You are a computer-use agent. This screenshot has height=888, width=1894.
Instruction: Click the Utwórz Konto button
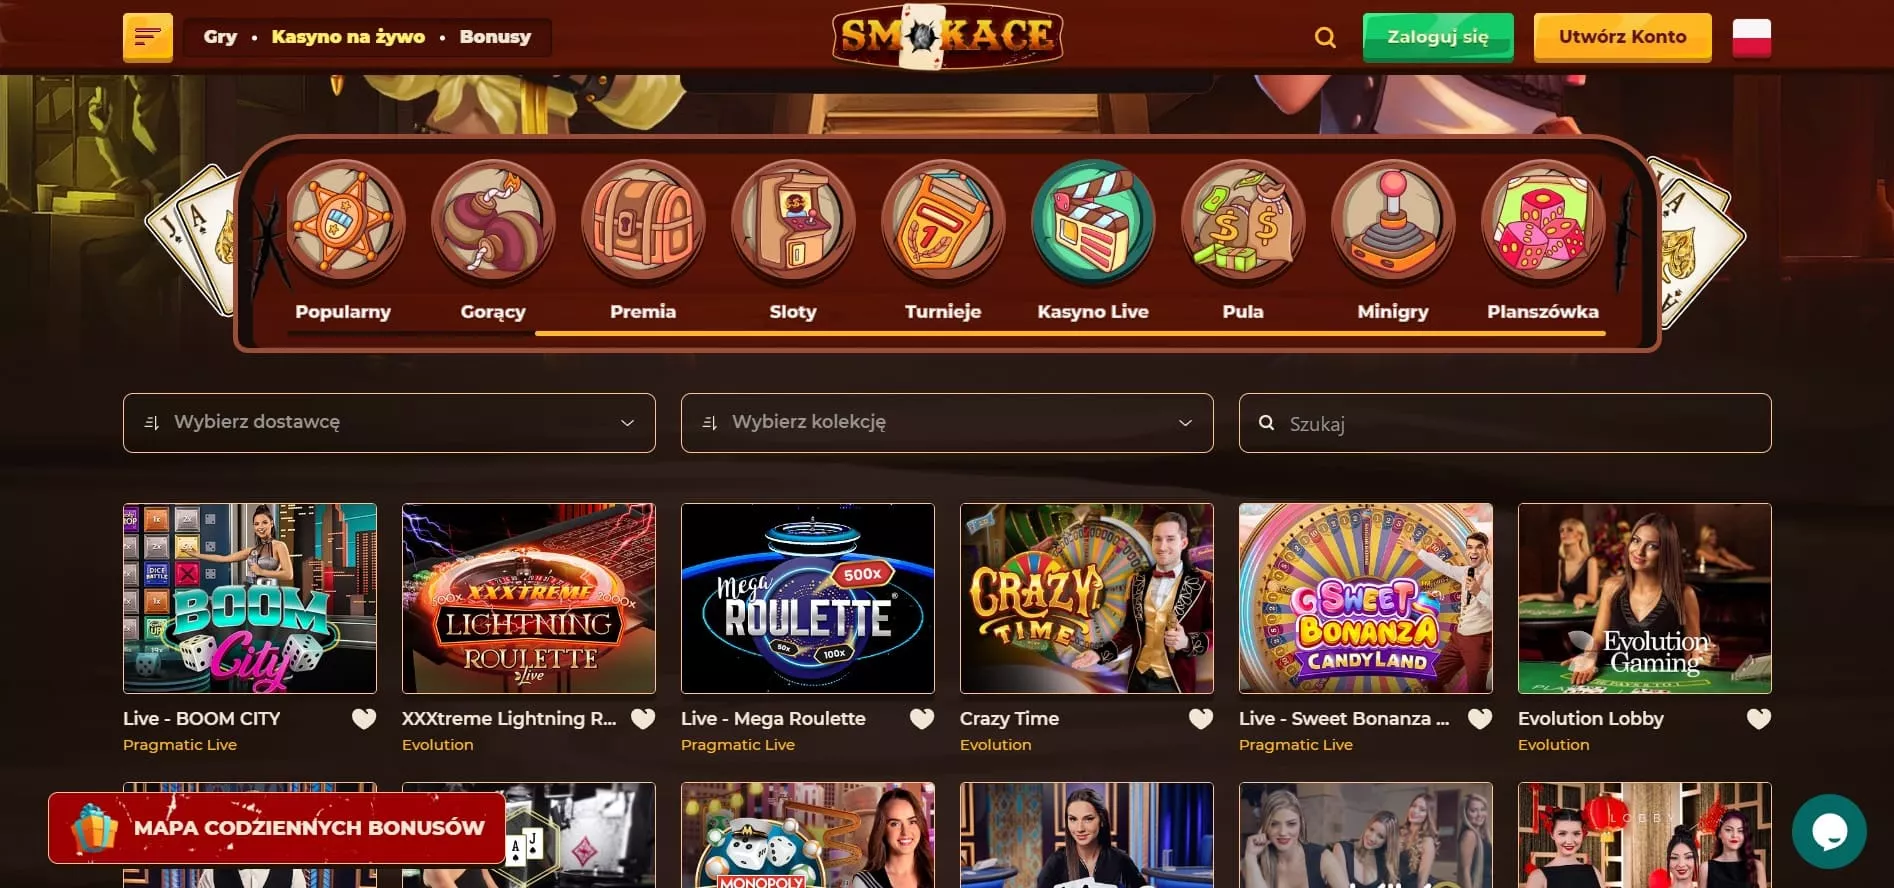1623,37
